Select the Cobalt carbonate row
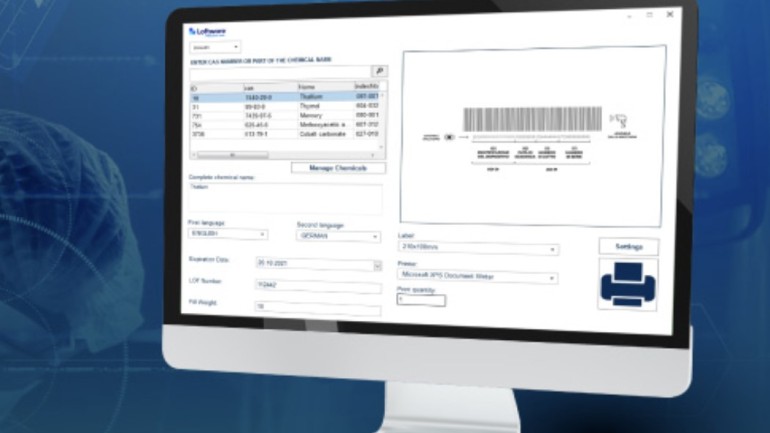The width and height of the screenshot is (770, 433). pos(285,134)
